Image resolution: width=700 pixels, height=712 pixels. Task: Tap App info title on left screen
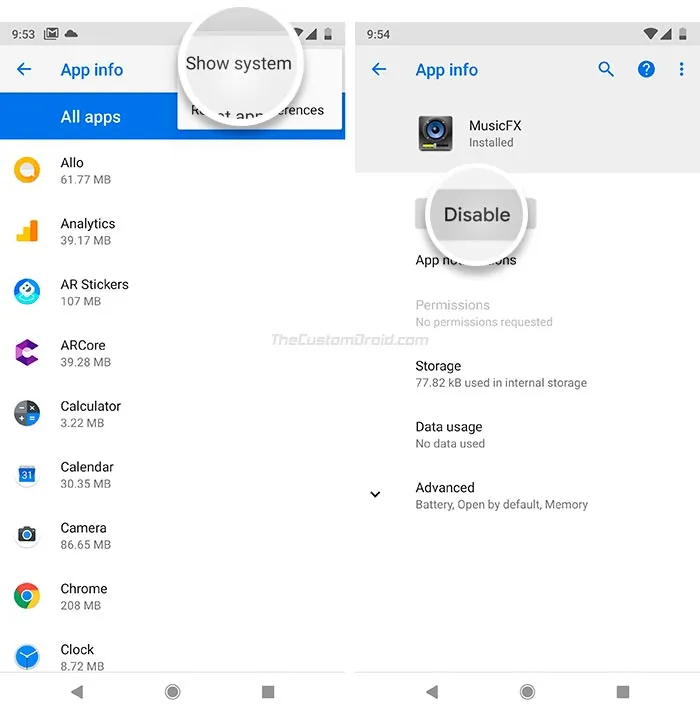(92, 70)
